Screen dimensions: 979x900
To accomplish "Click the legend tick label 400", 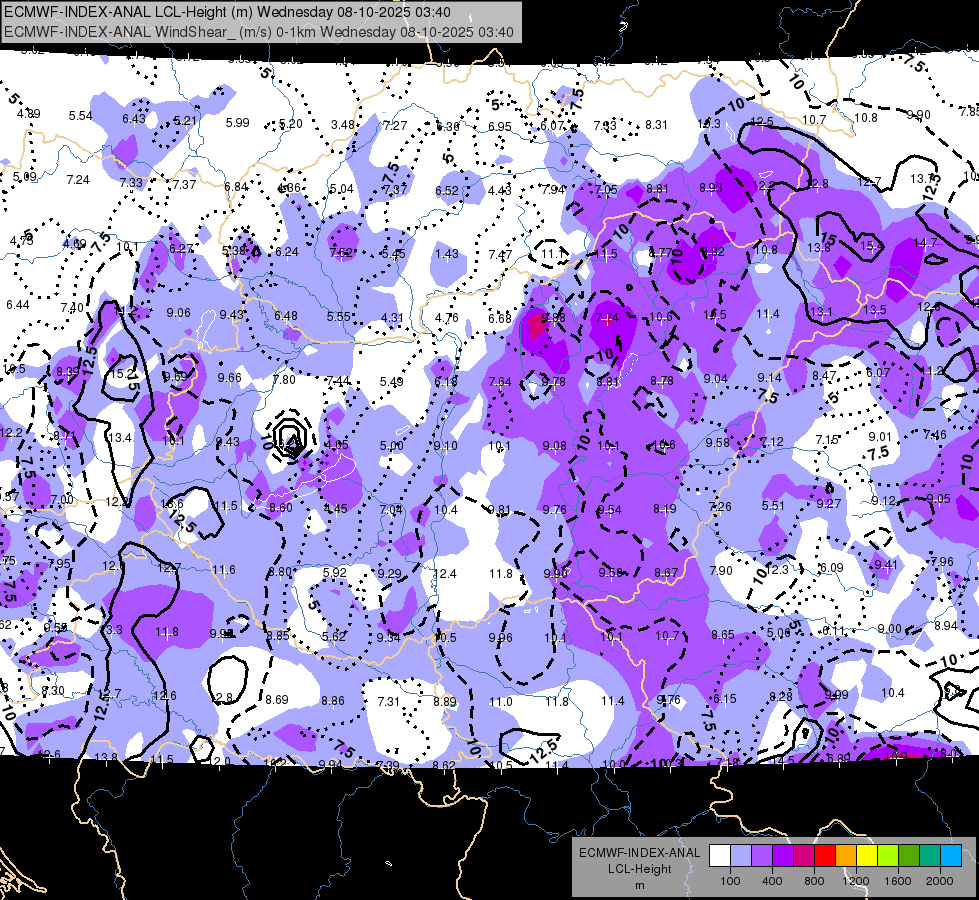I will click(772, 881).
